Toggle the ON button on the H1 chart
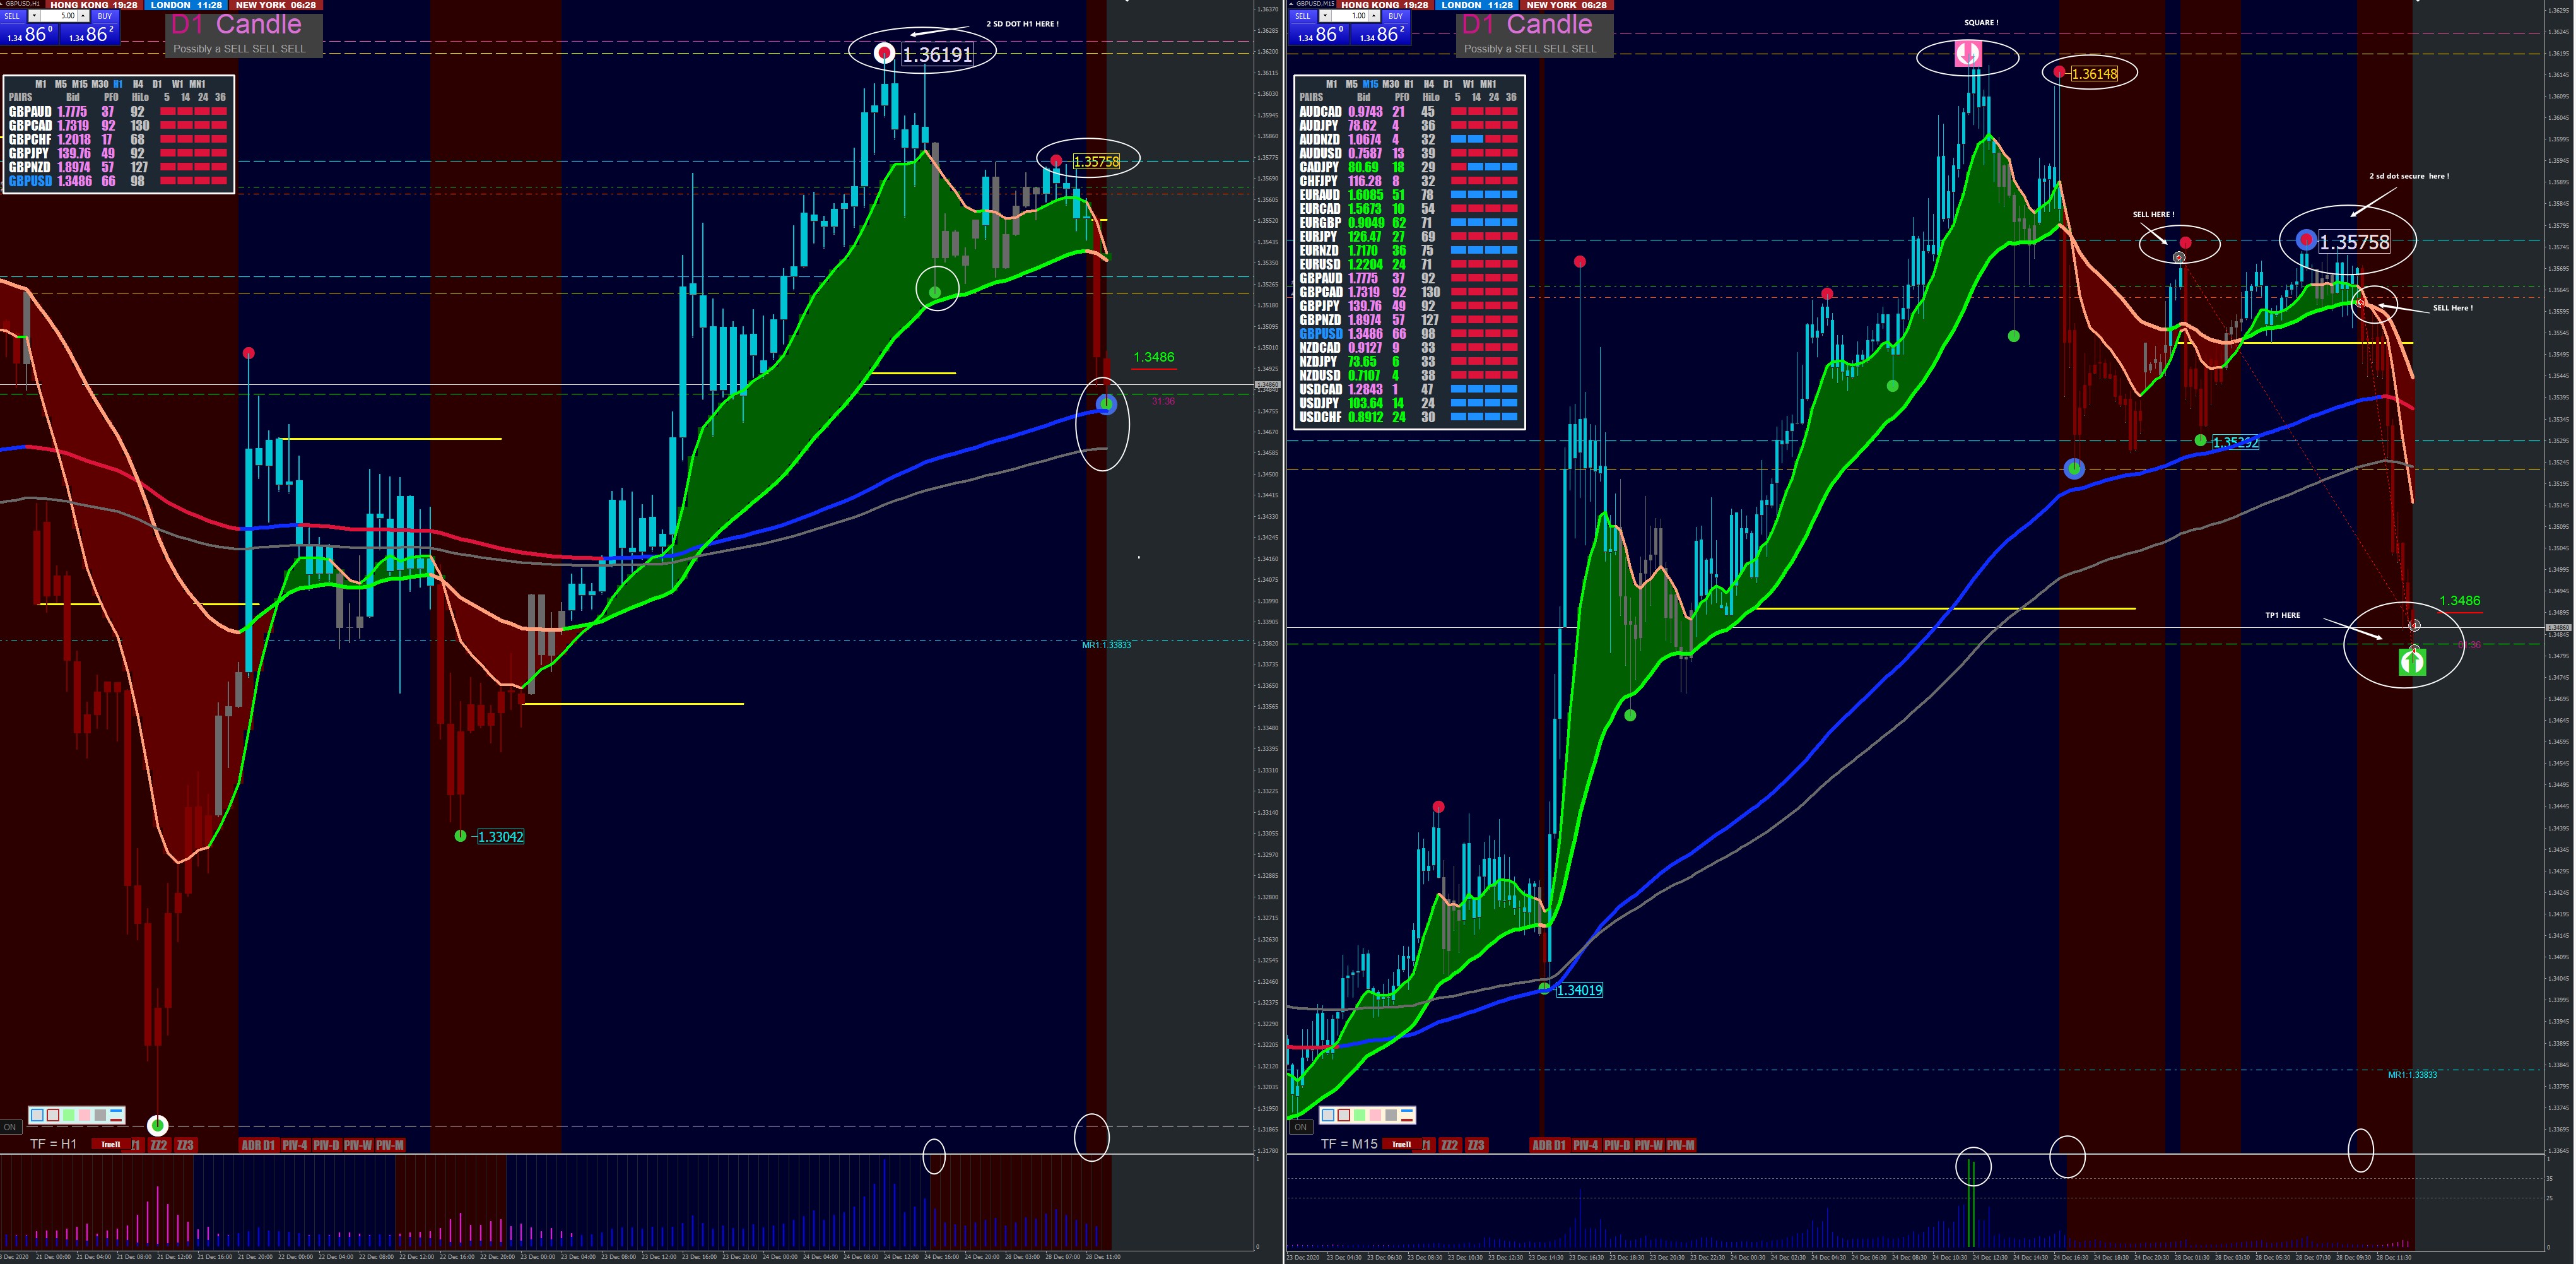This screenshot has height=1264, width=2576. coord(9,1127)
